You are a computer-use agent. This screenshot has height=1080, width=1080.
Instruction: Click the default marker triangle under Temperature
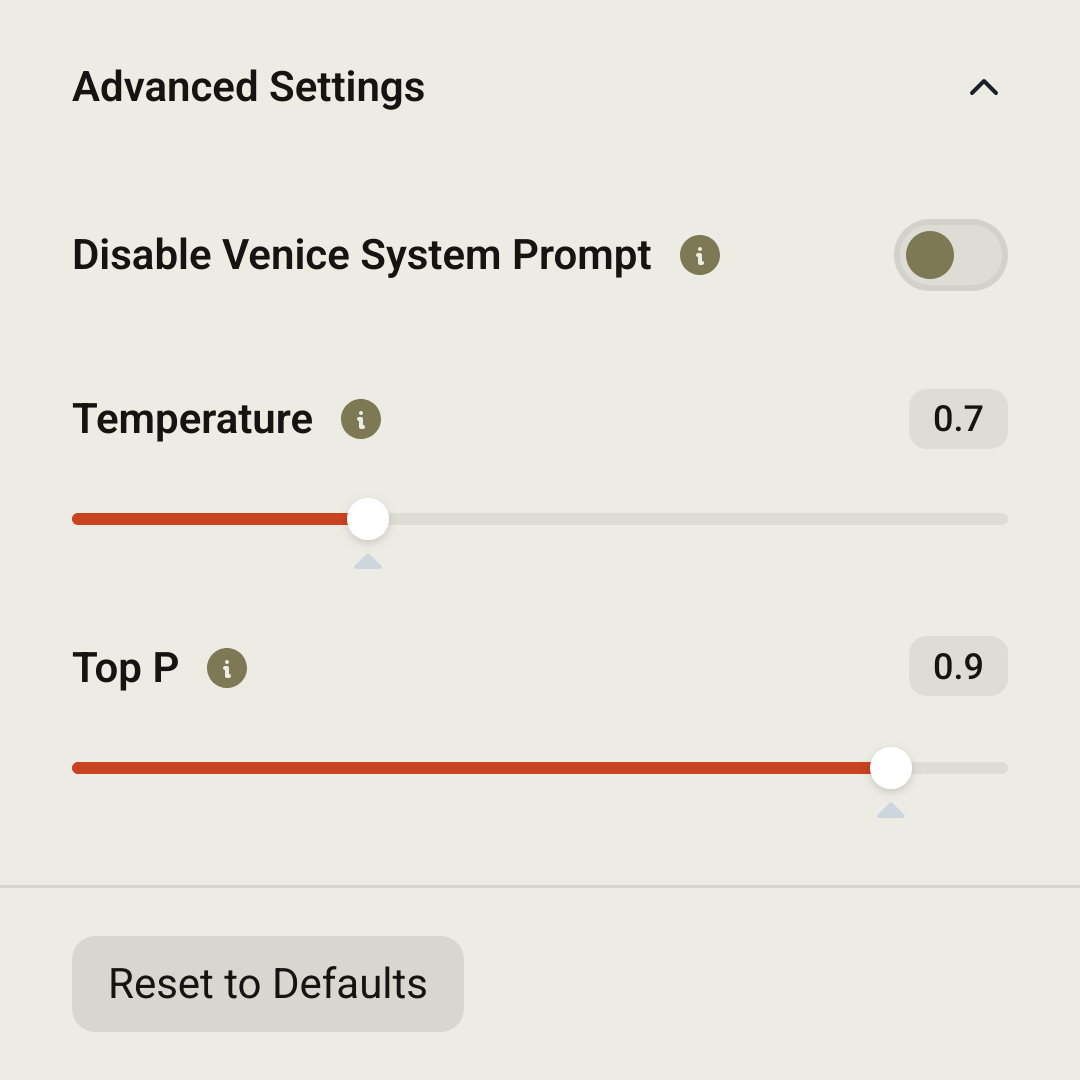point(368,562)
